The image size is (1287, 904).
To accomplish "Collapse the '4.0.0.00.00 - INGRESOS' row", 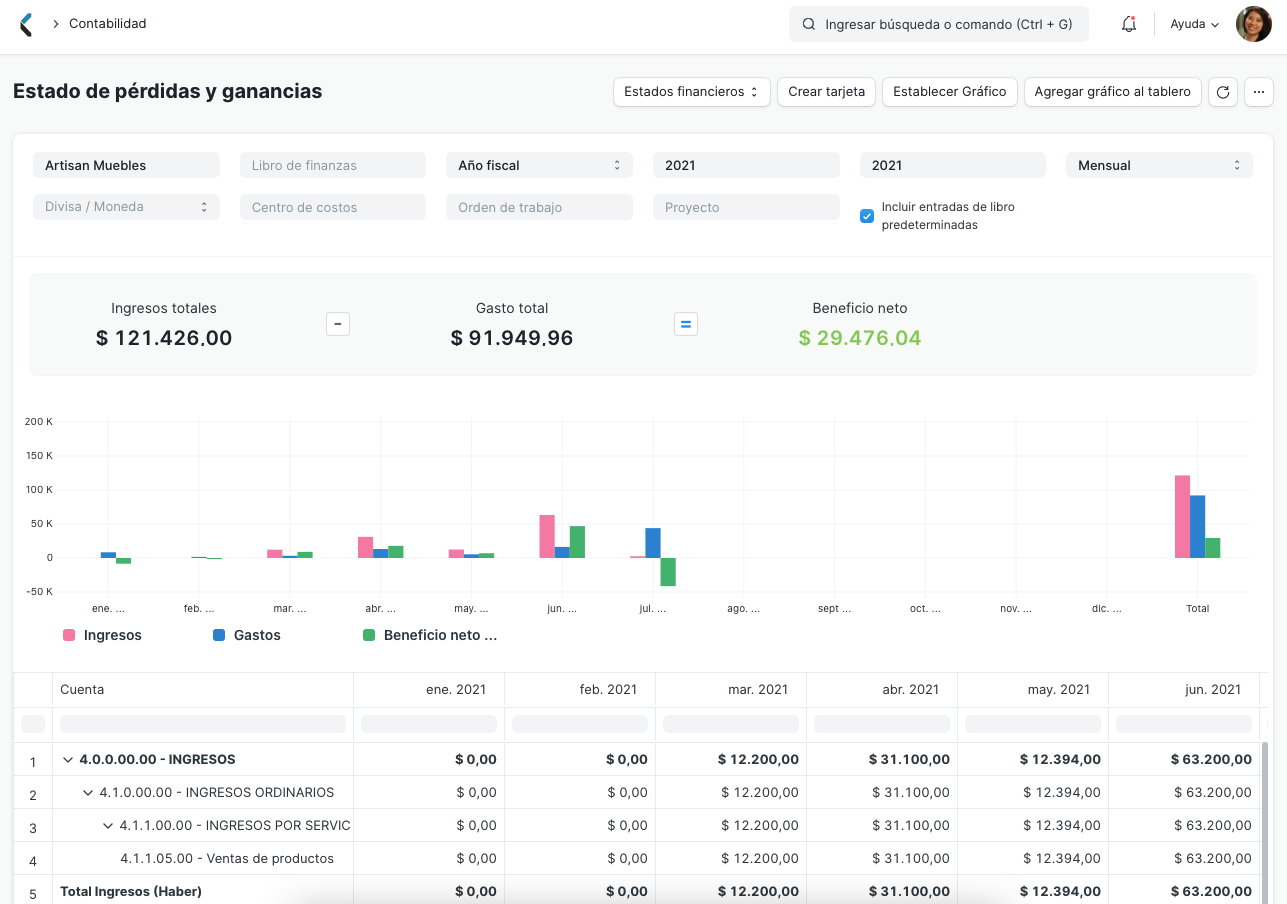I will pyautogui.click(x=68, y=759).
